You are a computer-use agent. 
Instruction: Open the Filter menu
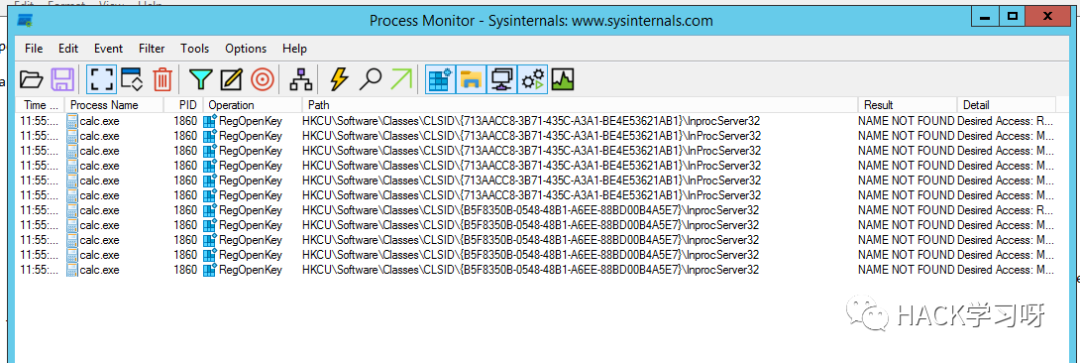[x=152, y=49]
